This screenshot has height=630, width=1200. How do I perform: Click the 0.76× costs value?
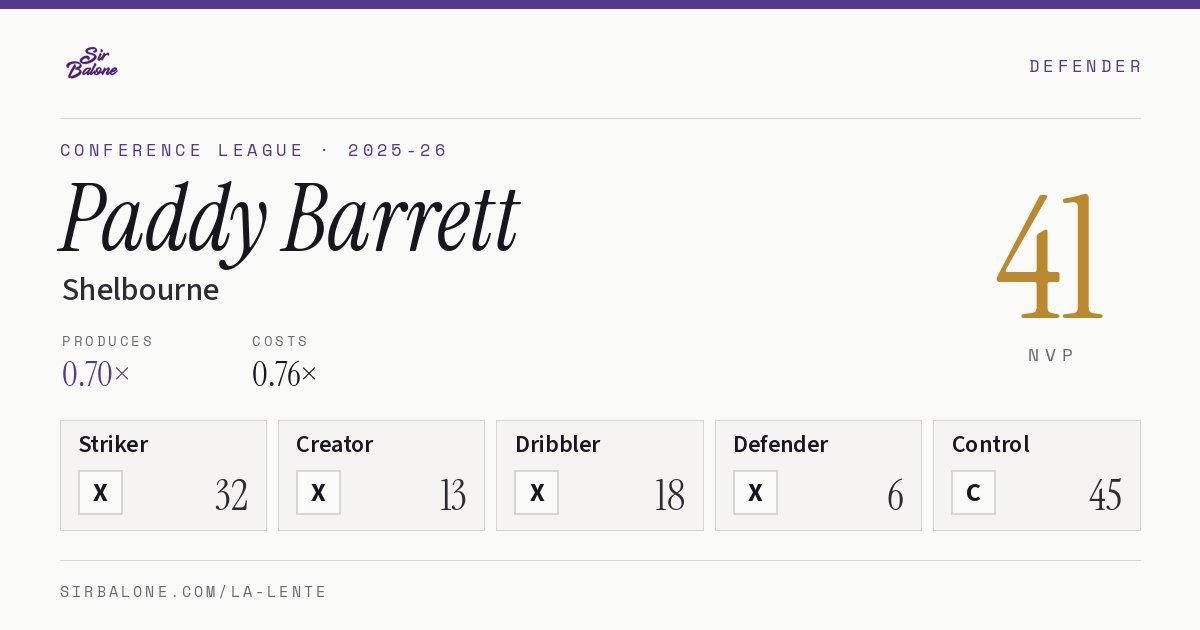[285, 374]
